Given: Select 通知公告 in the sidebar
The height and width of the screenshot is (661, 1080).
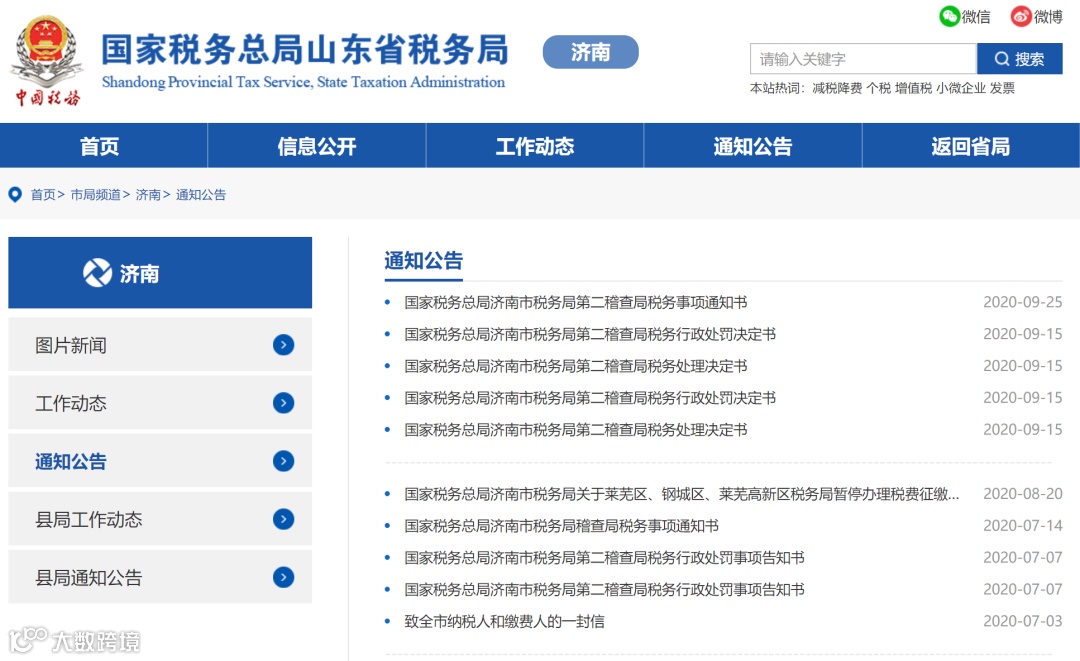Looking at the screenshot, I should pos(160,461).
